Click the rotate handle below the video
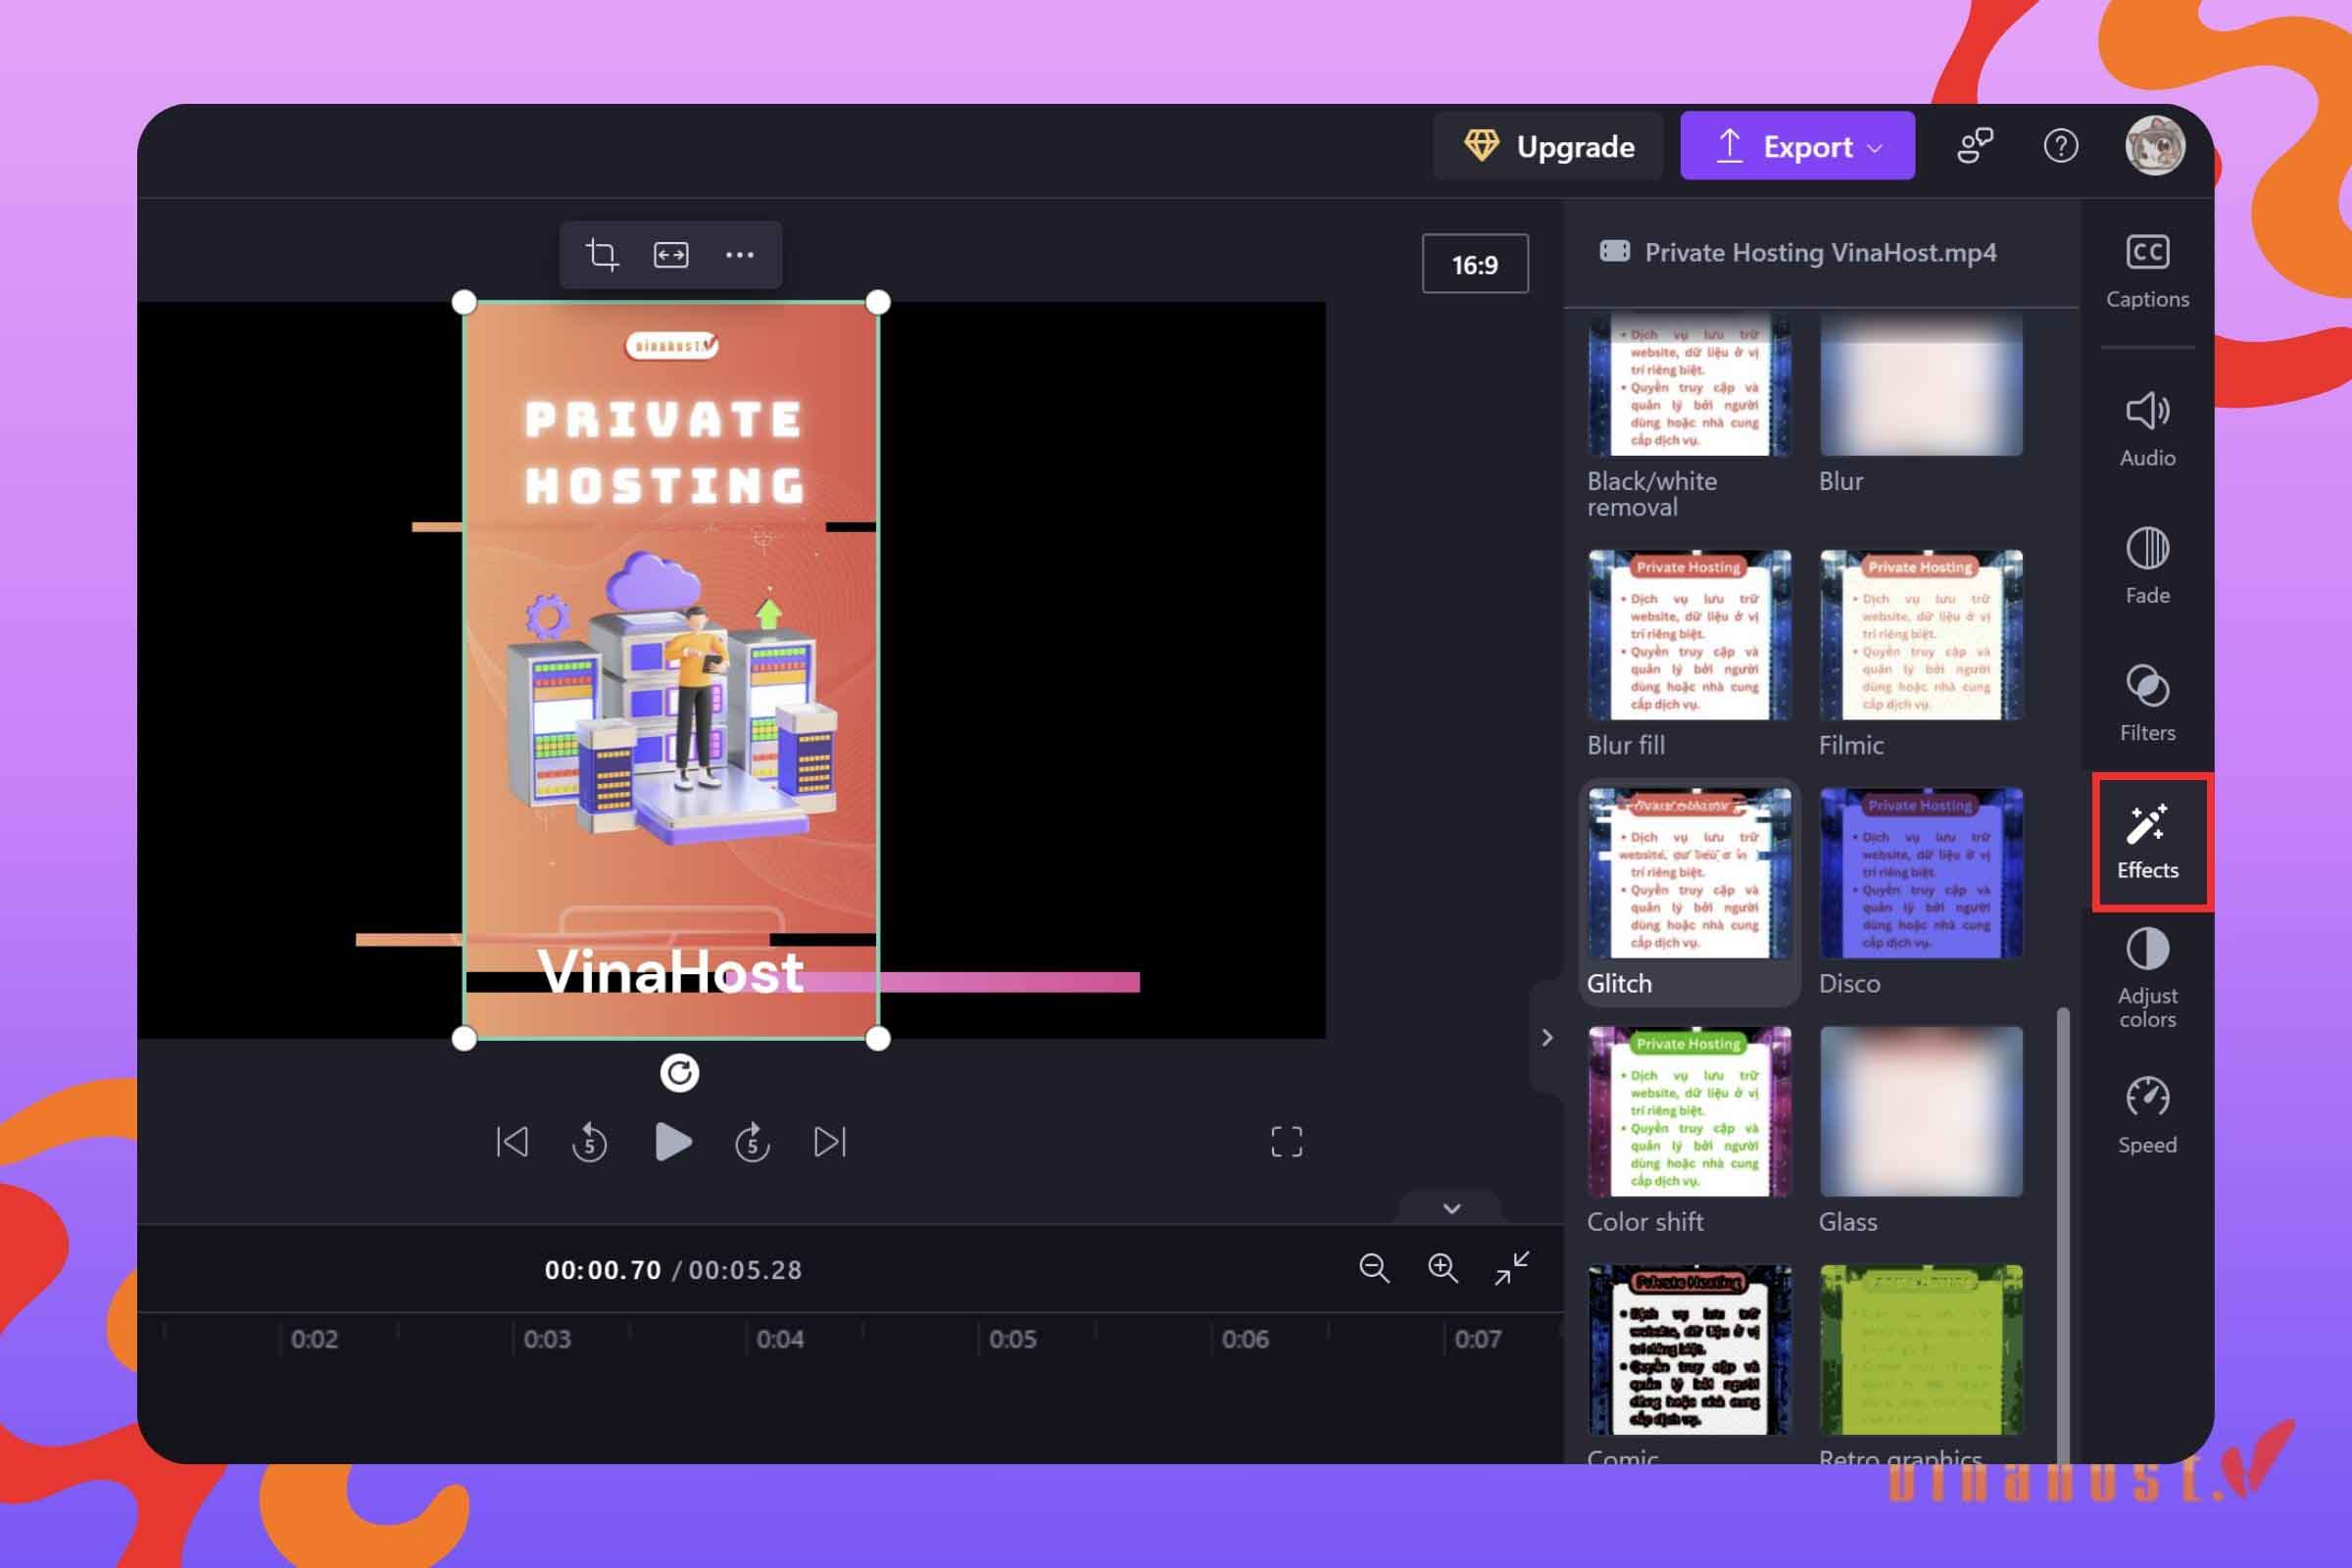Screen dimensions: 2352x1568 679,1073
